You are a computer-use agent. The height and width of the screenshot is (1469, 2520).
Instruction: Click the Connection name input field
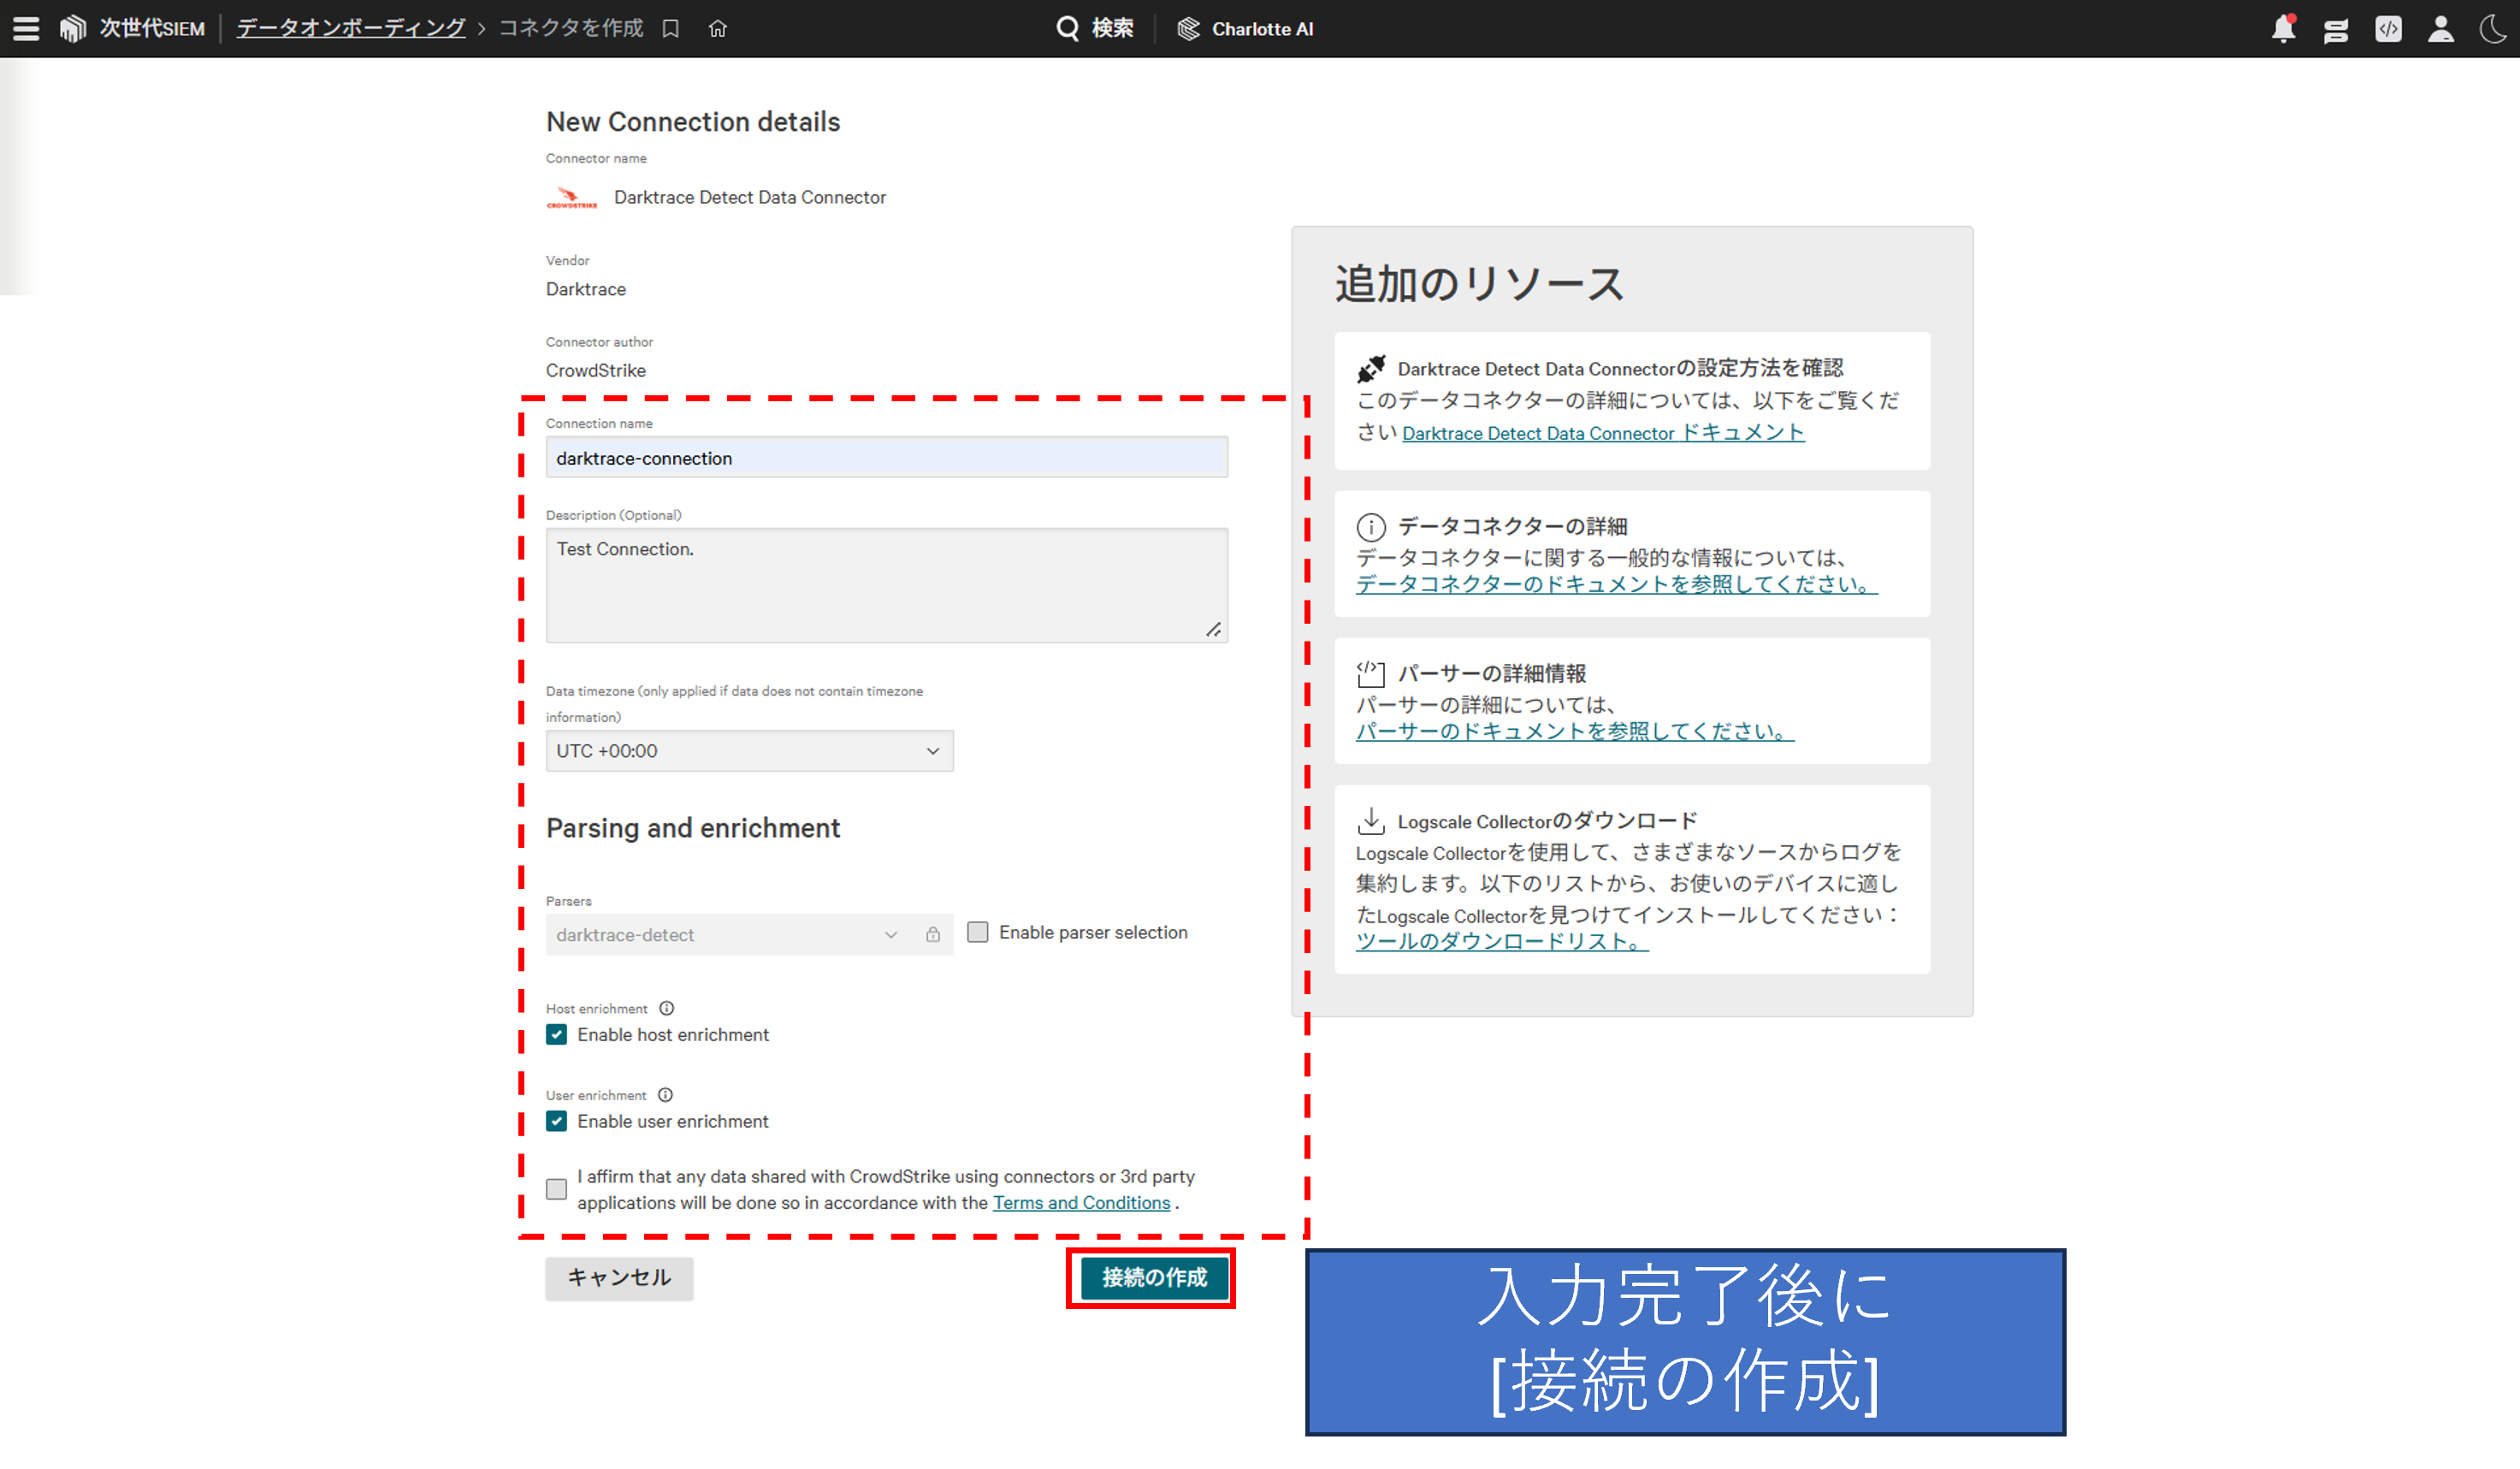(887, 458)
